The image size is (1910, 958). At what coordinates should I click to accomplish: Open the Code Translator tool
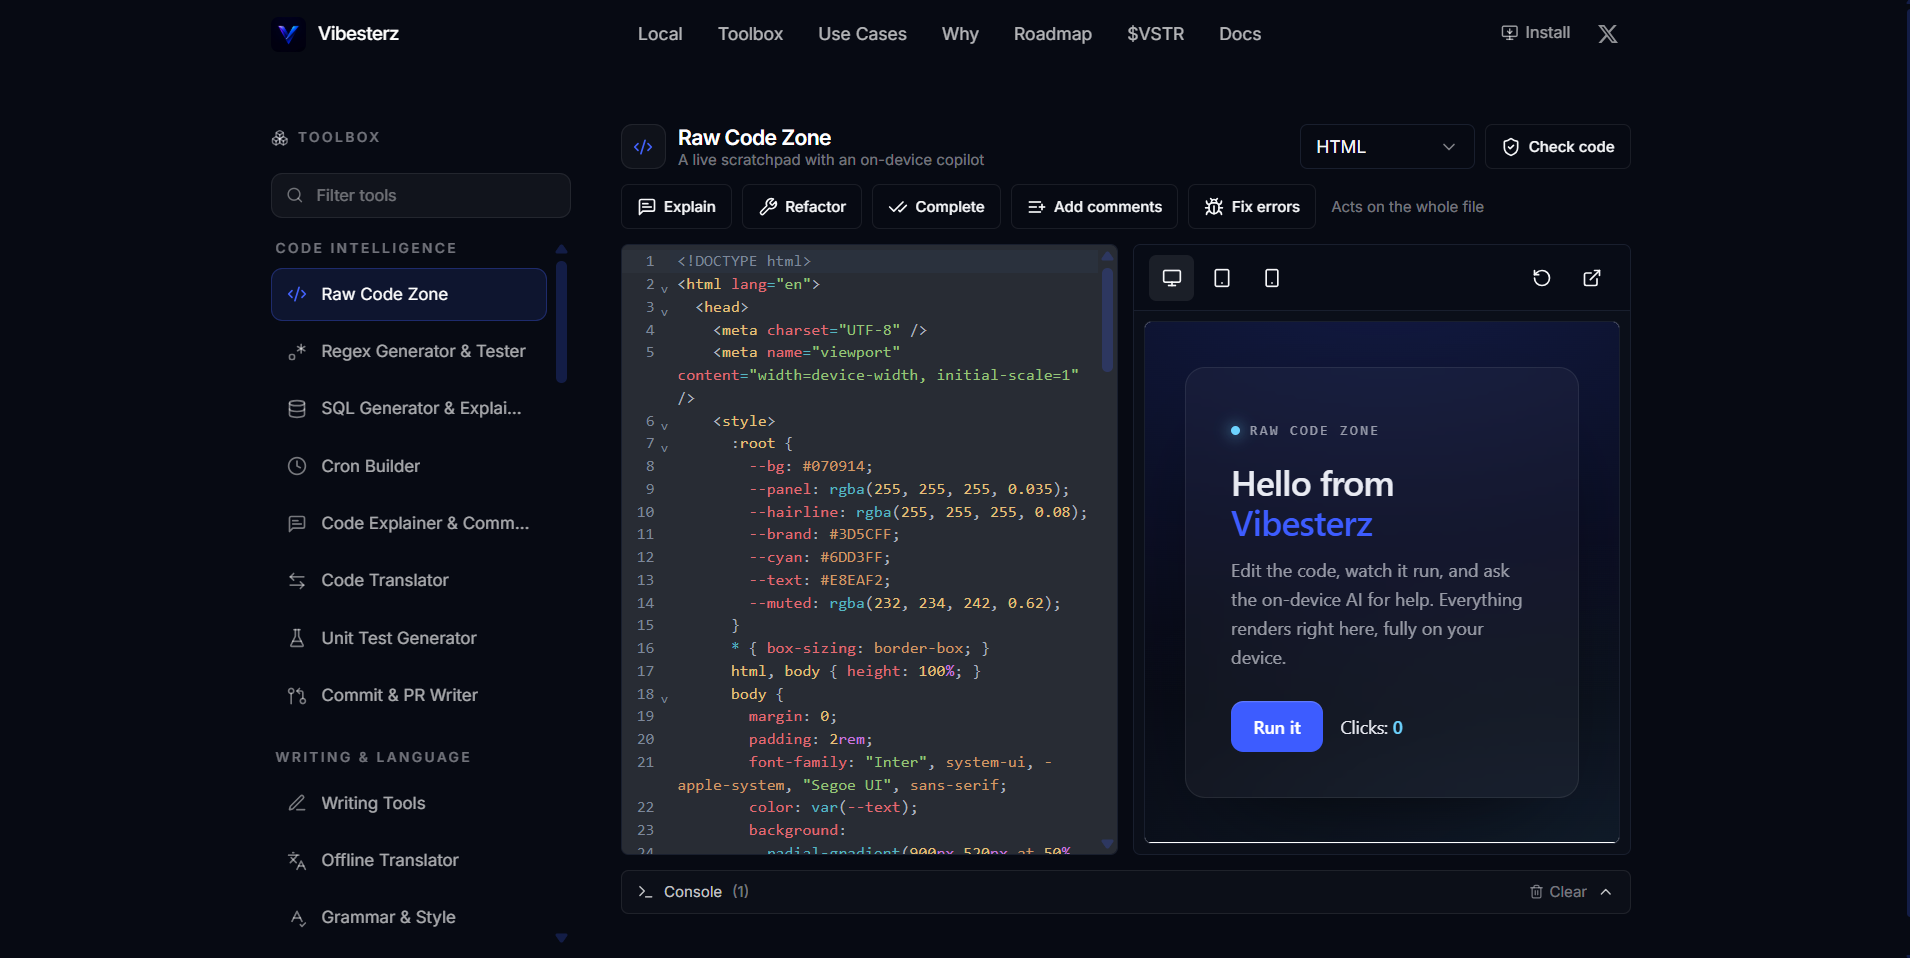[x=409, y=580]
